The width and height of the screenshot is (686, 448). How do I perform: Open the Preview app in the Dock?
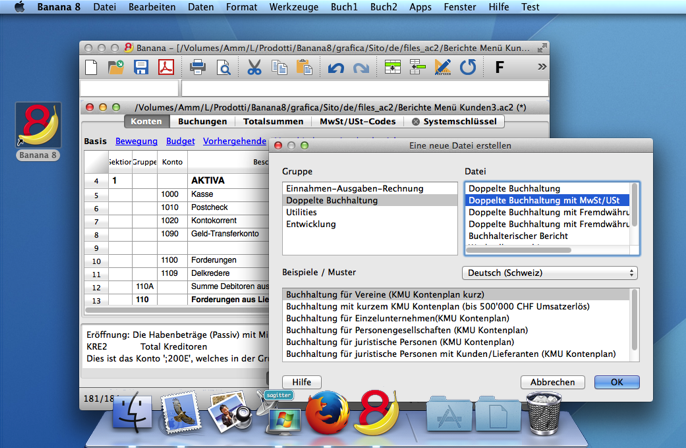click(230, 413)
